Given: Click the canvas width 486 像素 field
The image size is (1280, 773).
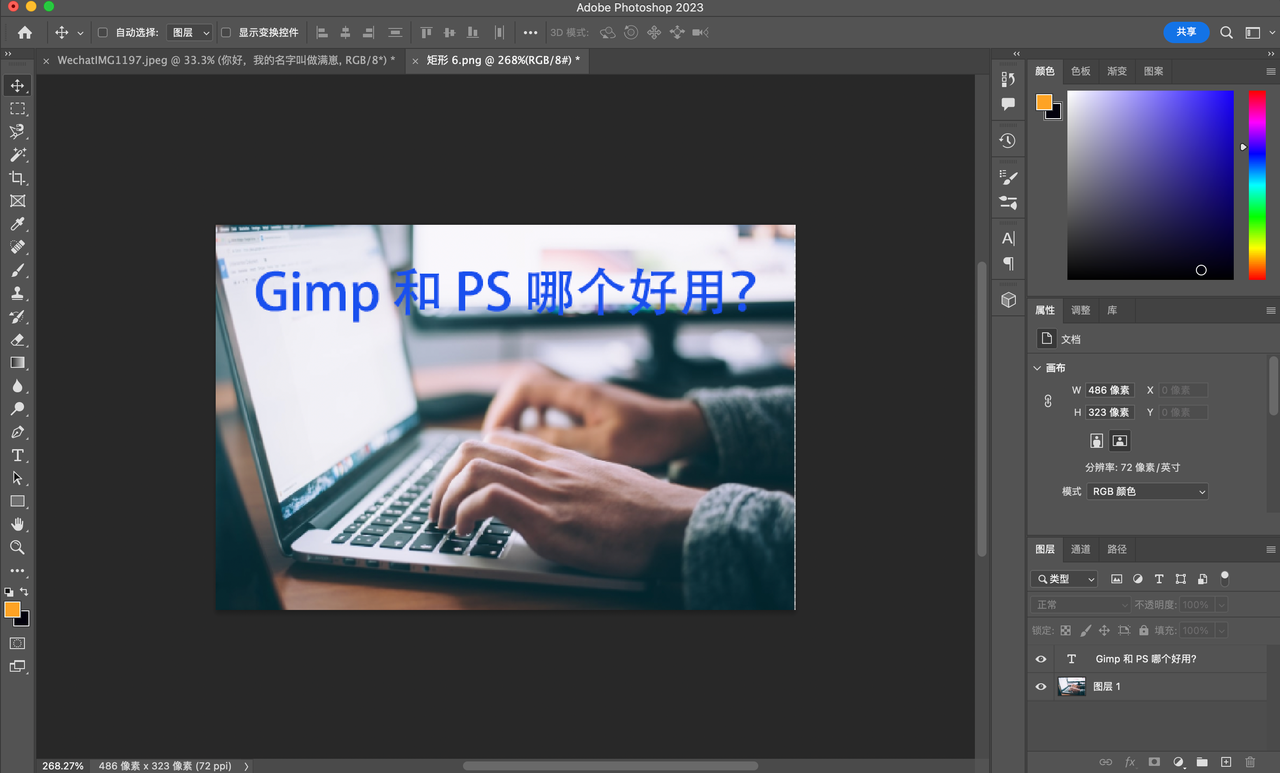Looking at the screenshot, I should [1110, 390].
